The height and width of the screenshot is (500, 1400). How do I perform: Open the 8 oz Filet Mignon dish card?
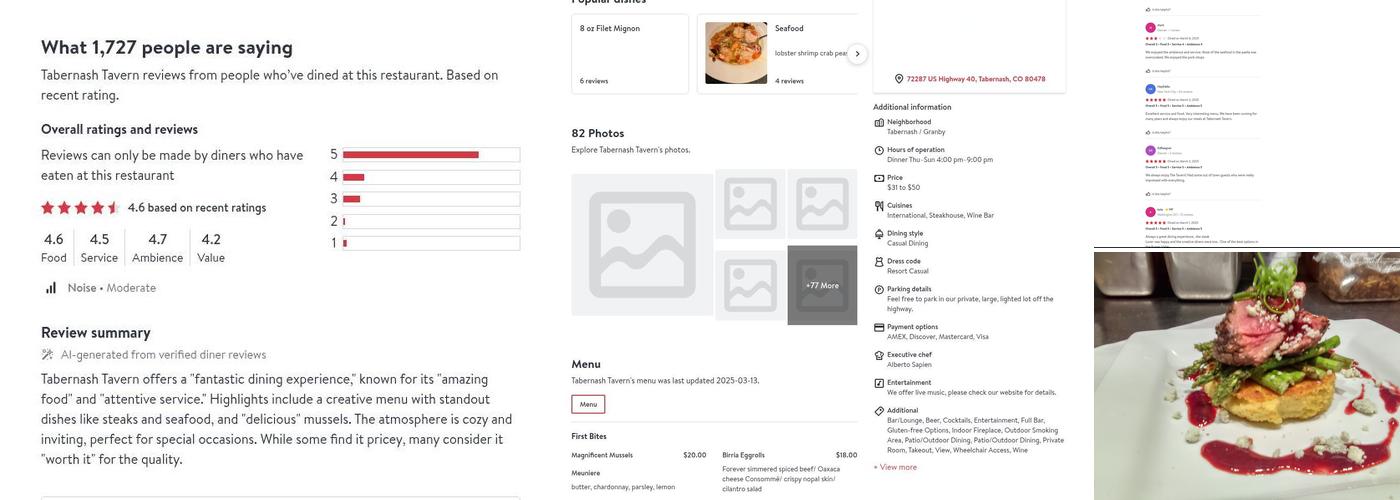630,54
